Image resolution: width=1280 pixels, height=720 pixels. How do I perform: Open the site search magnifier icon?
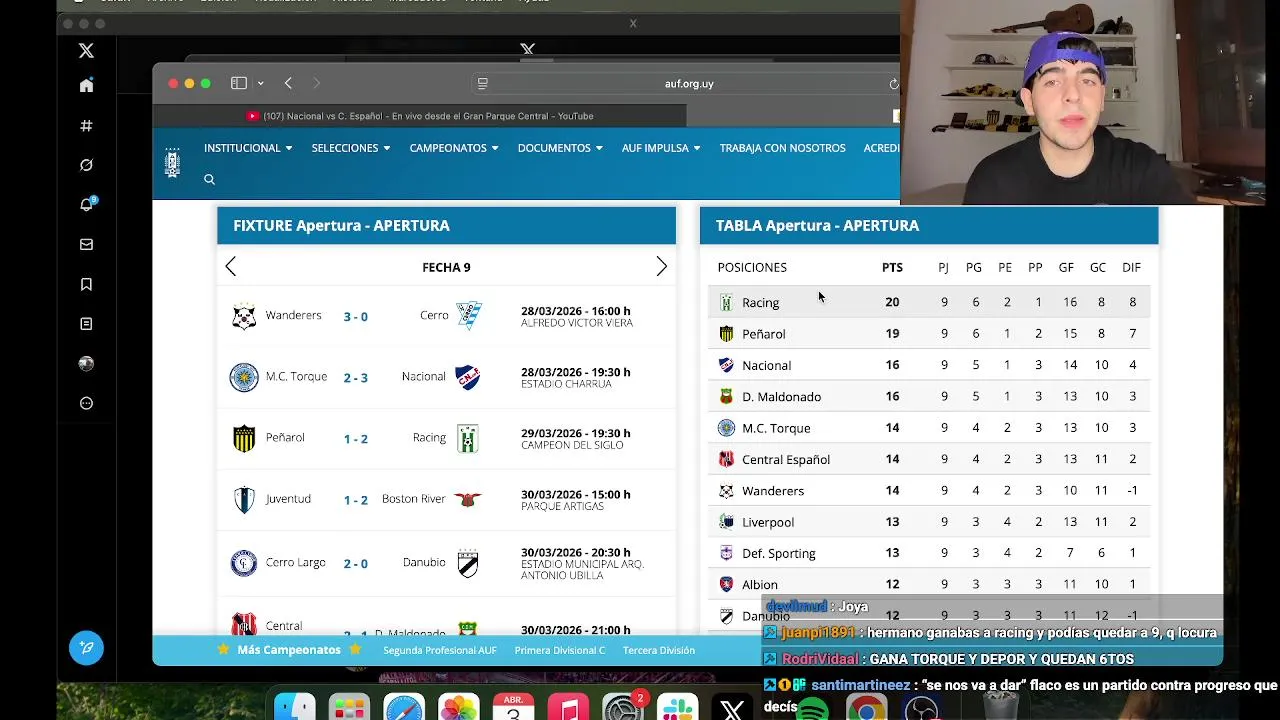(209, 179)
